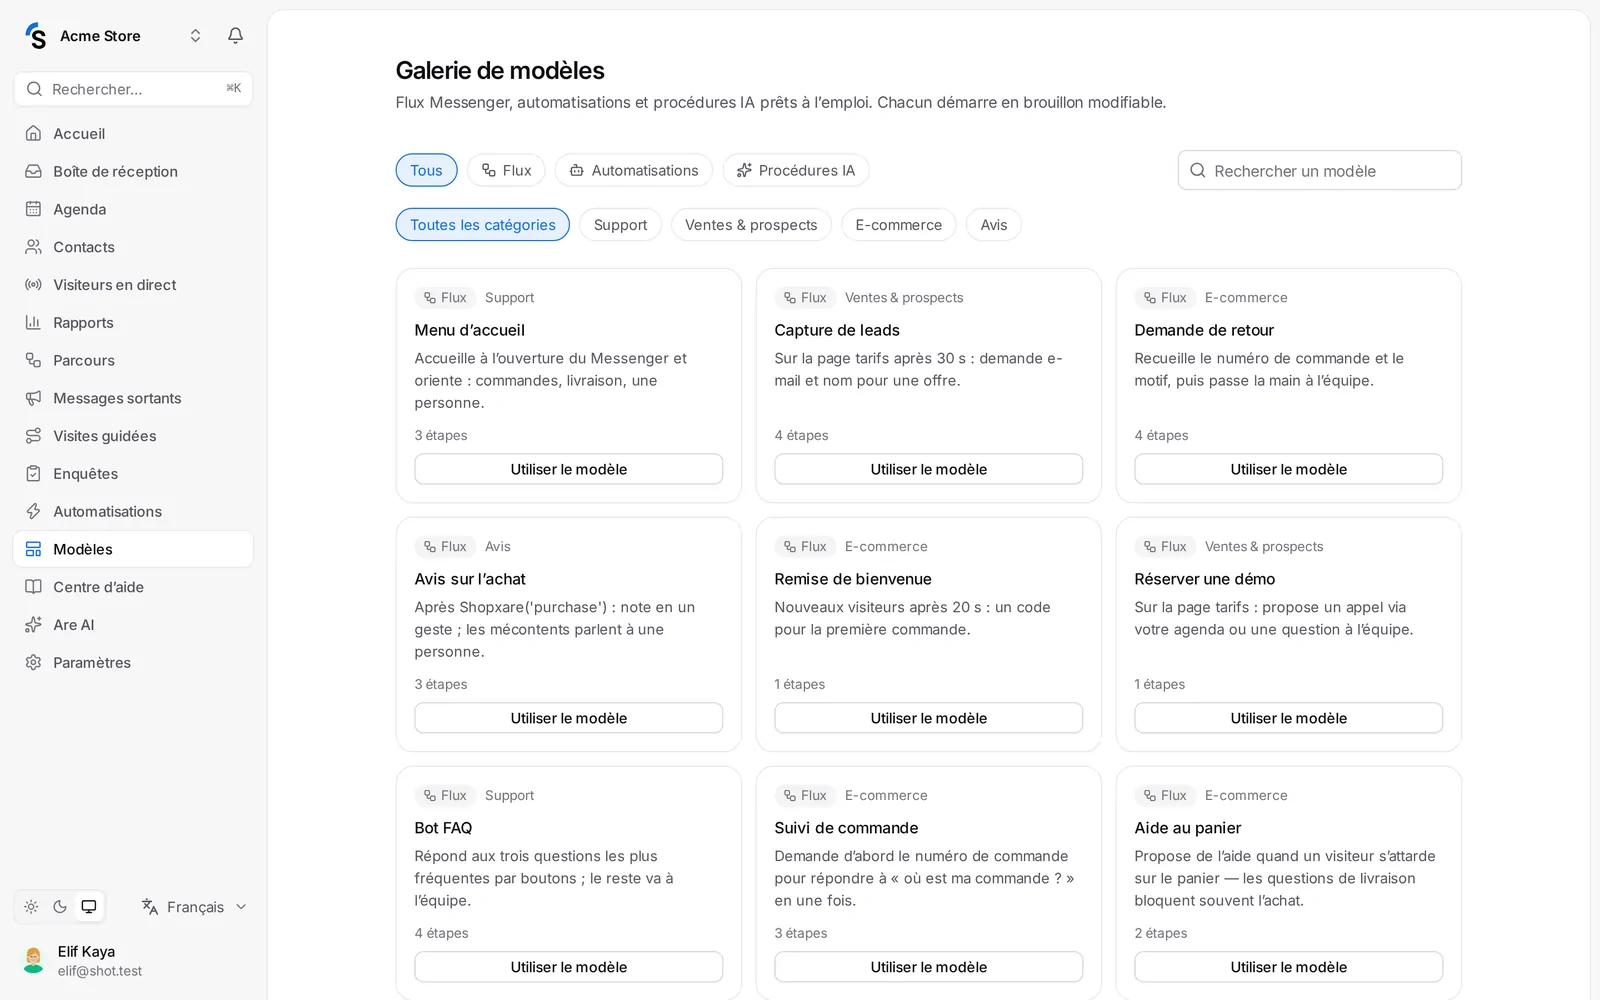Screen dimensions: 1600x1000
Task: Filter by Avis category
Action: pyautogui.click(x=994, y=225)
